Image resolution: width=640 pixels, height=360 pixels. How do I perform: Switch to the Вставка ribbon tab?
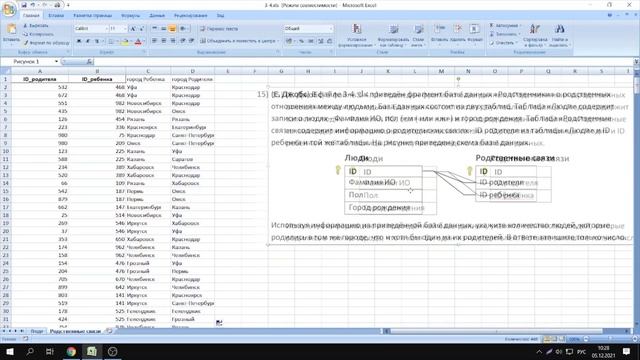(56, 16)
